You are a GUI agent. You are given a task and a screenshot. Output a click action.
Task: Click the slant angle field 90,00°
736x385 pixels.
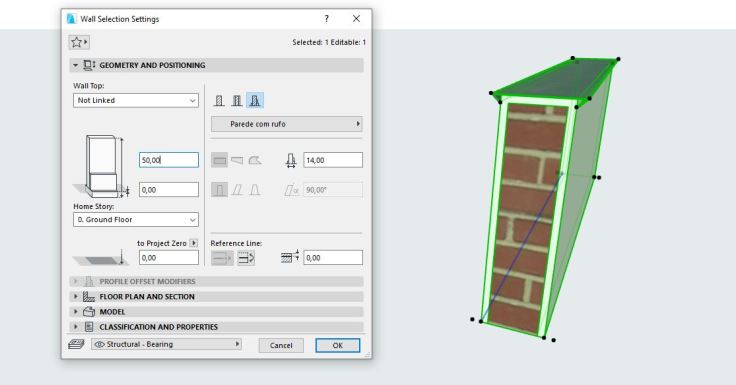(333, 190)
